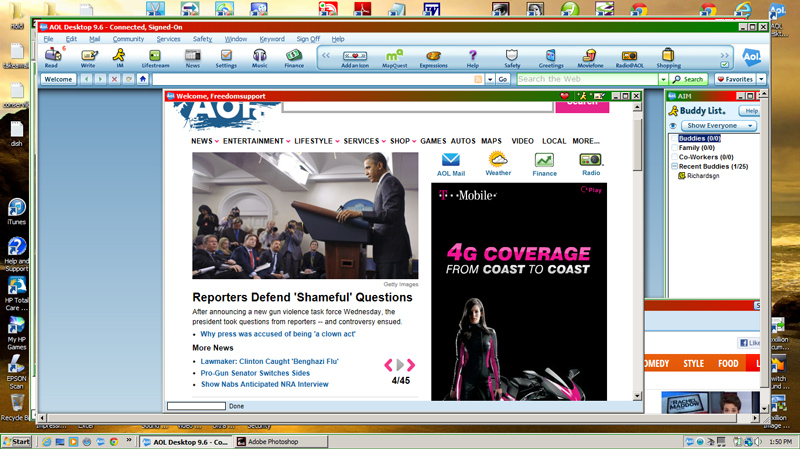800x449 pixels.
Task: Open MapQuest from the toolbar
Action: point(394,59)
